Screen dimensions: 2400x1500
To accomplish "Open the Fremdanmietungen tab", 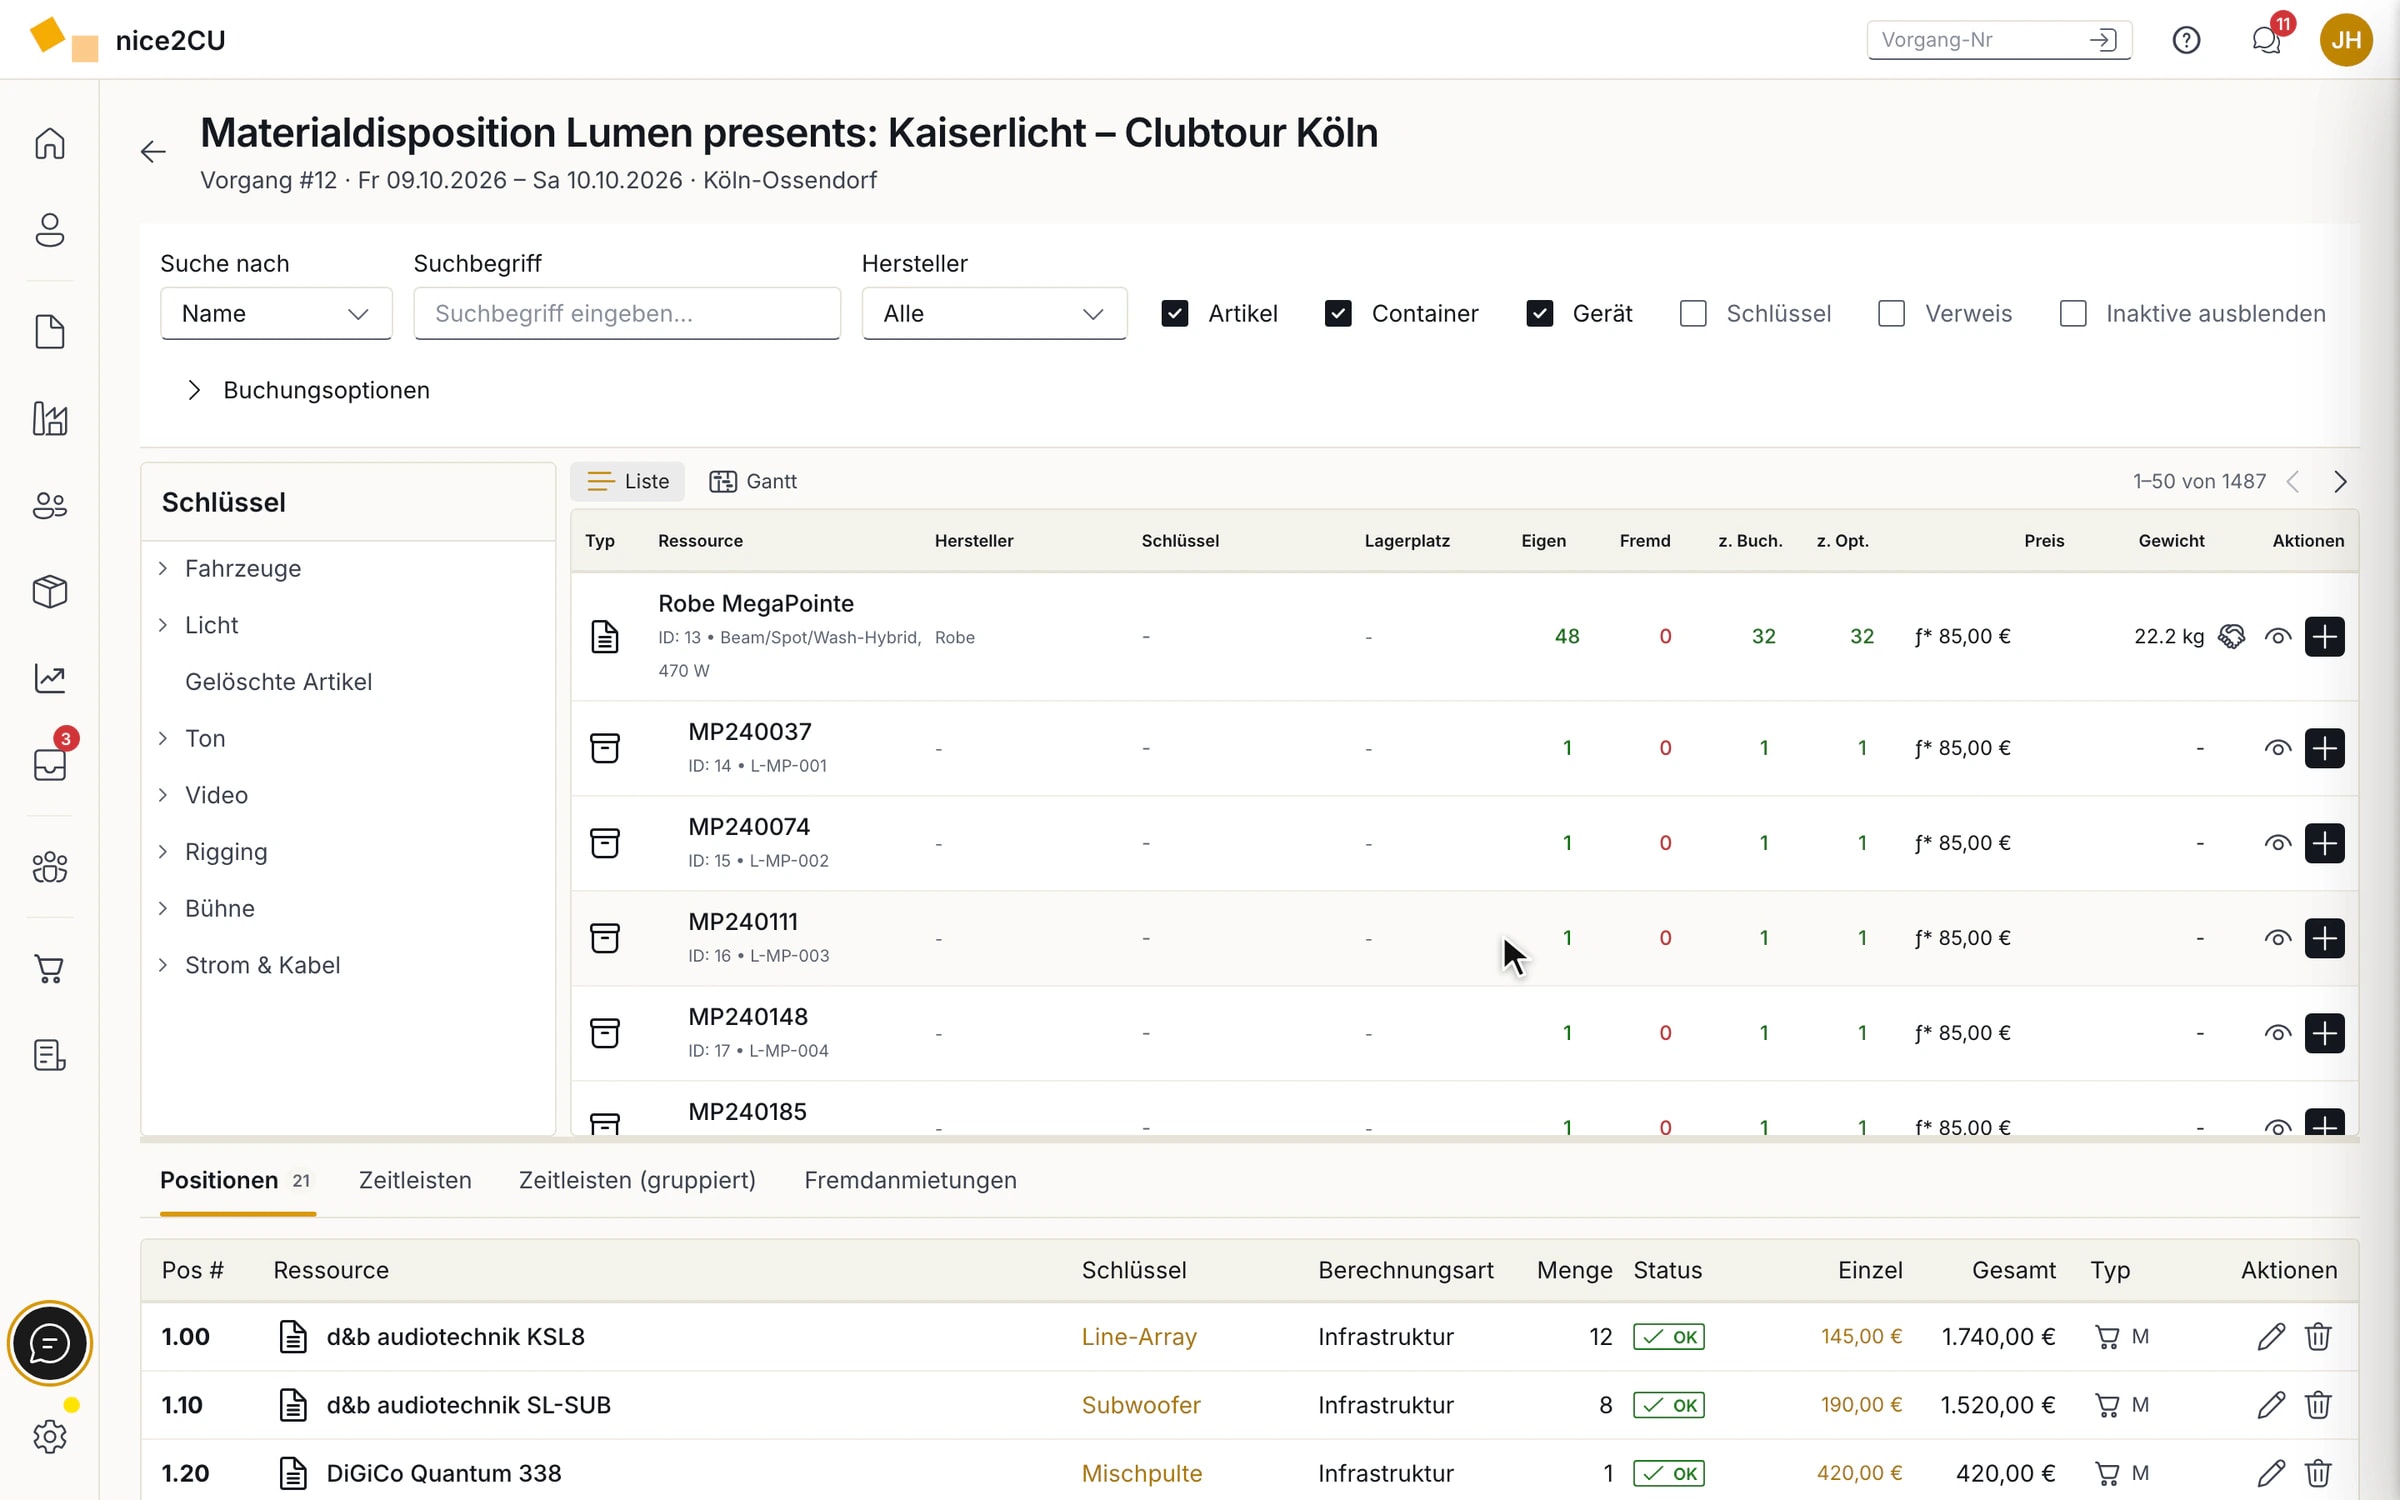I will 910,1180.
